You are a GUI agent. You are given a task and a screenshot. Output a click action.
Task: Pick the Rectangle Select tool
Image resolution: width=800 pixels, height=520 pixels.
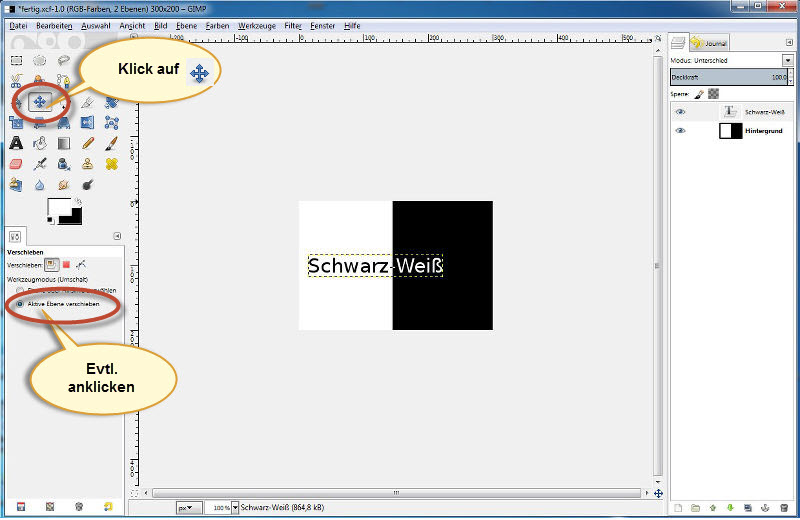(x=16, y=60)
